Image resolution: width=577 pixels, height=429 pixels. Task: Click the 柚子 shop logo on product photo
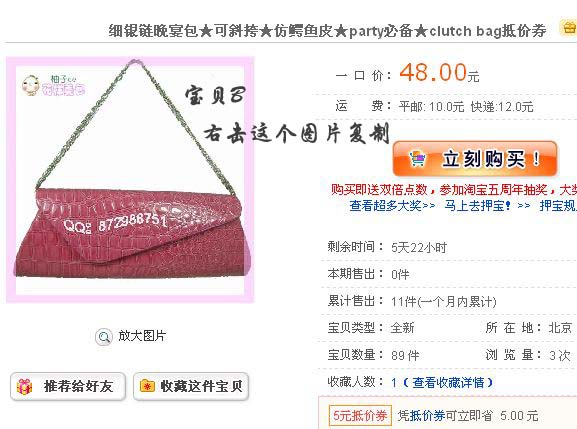(x=53, y=85)
